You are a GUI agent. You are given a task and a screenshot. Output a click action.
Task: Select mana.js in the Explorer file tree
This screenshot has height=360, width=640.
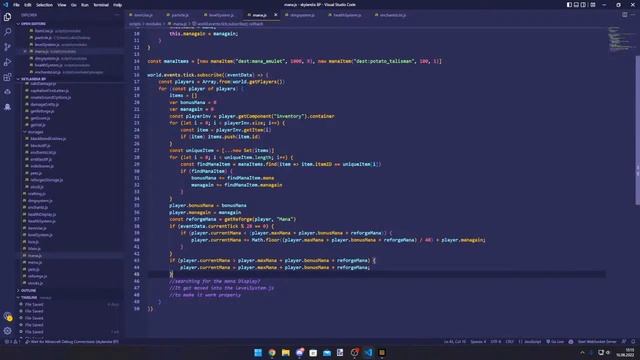(35, 256)
